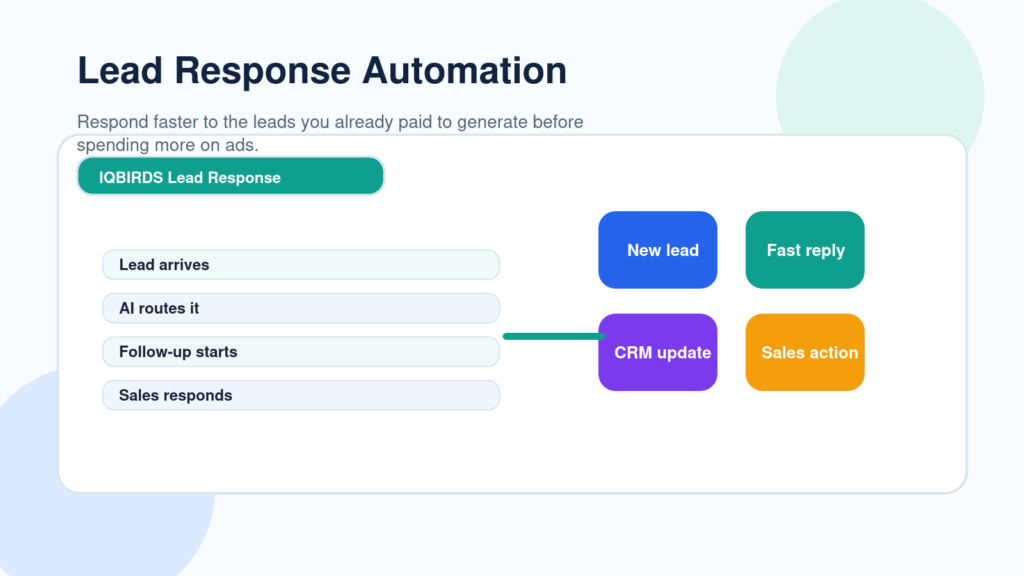Click the blue New lead card
The width and height of the screenshot is (1024, 576).
point(658,250)
